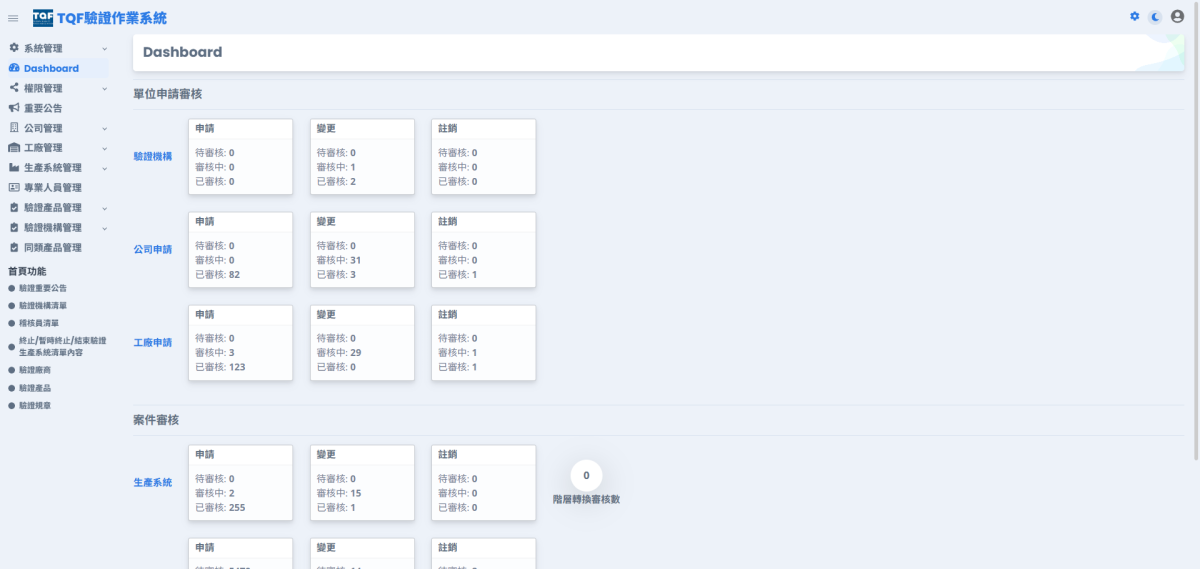1200x569 pixels.
Task: Click the clipboard icon beside 同類產品管理
Action: [x=14, y=248]
